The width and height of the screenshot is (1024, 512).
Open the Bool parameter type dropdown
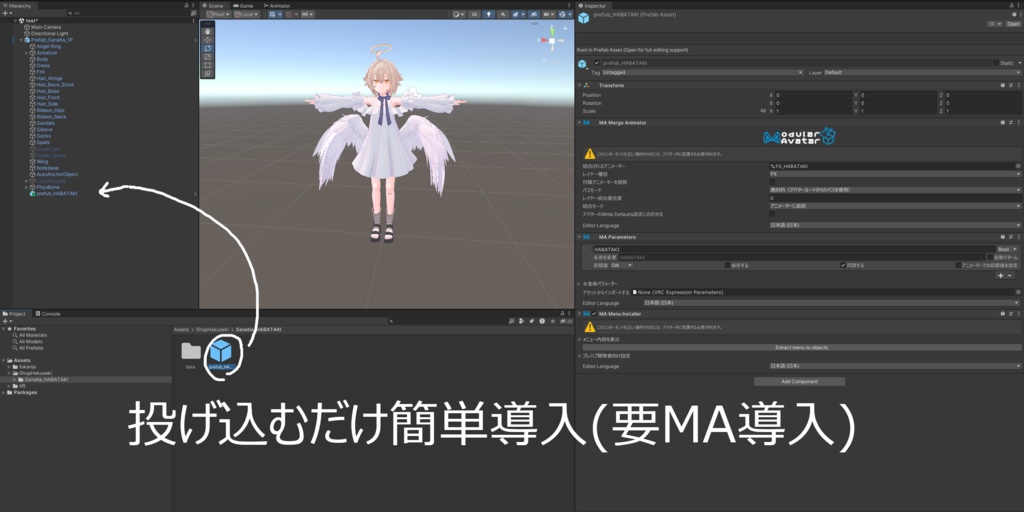[1007, 249]
